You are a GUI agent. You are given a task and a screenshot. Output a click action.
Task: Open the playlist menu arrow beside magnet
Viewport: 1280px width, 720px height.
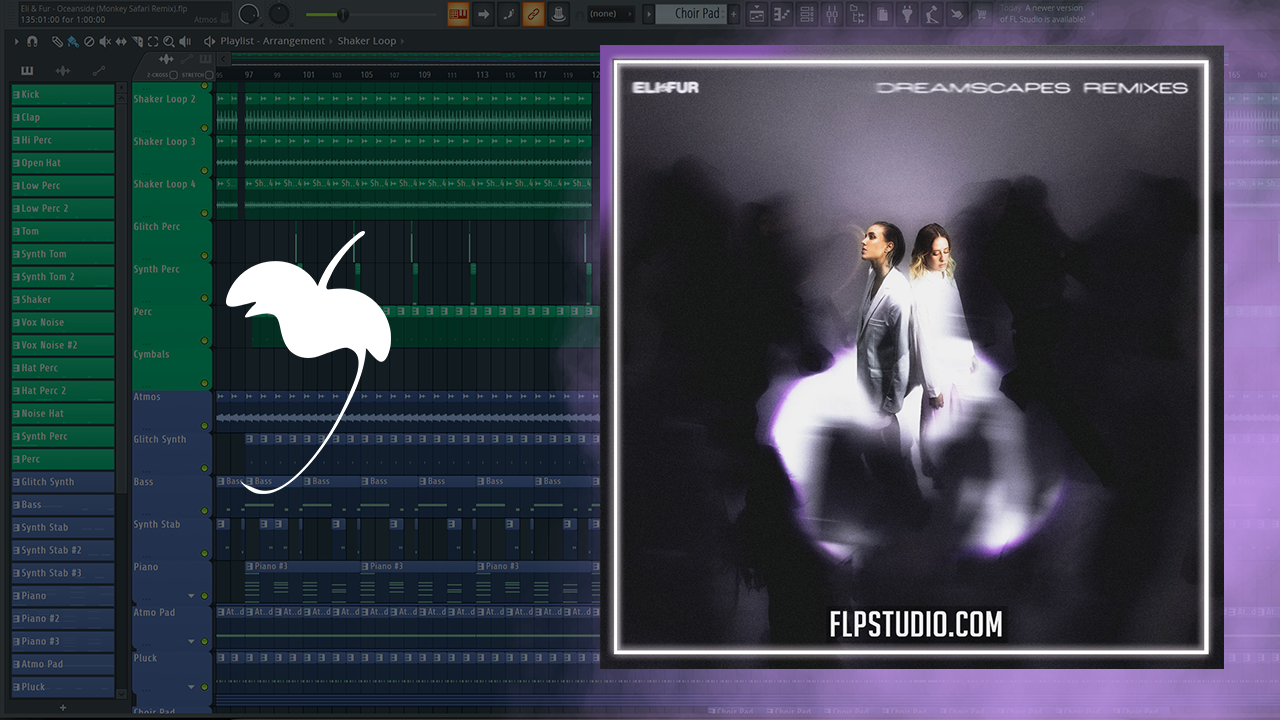coord(17,41)
